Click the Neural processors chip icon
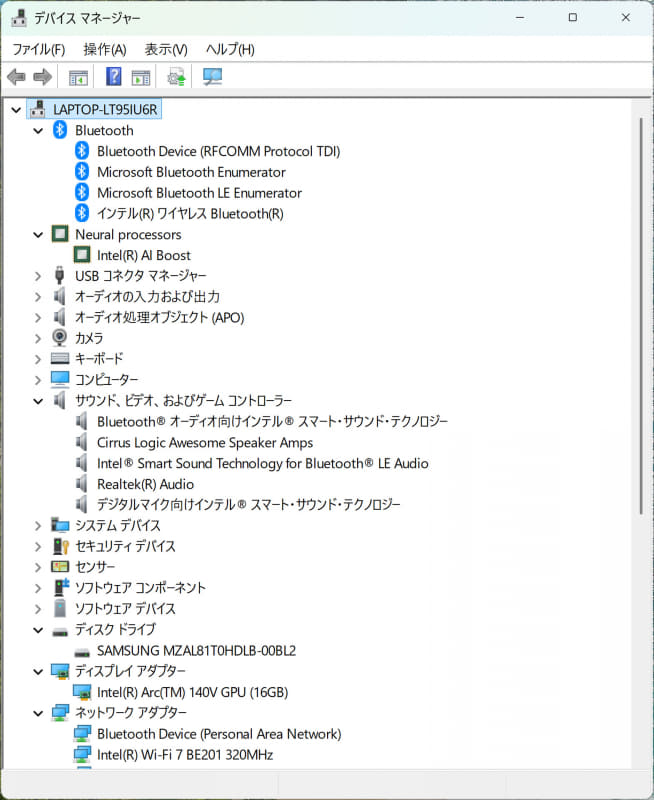This screenshot has width=654, height=800. pos(60,234)
